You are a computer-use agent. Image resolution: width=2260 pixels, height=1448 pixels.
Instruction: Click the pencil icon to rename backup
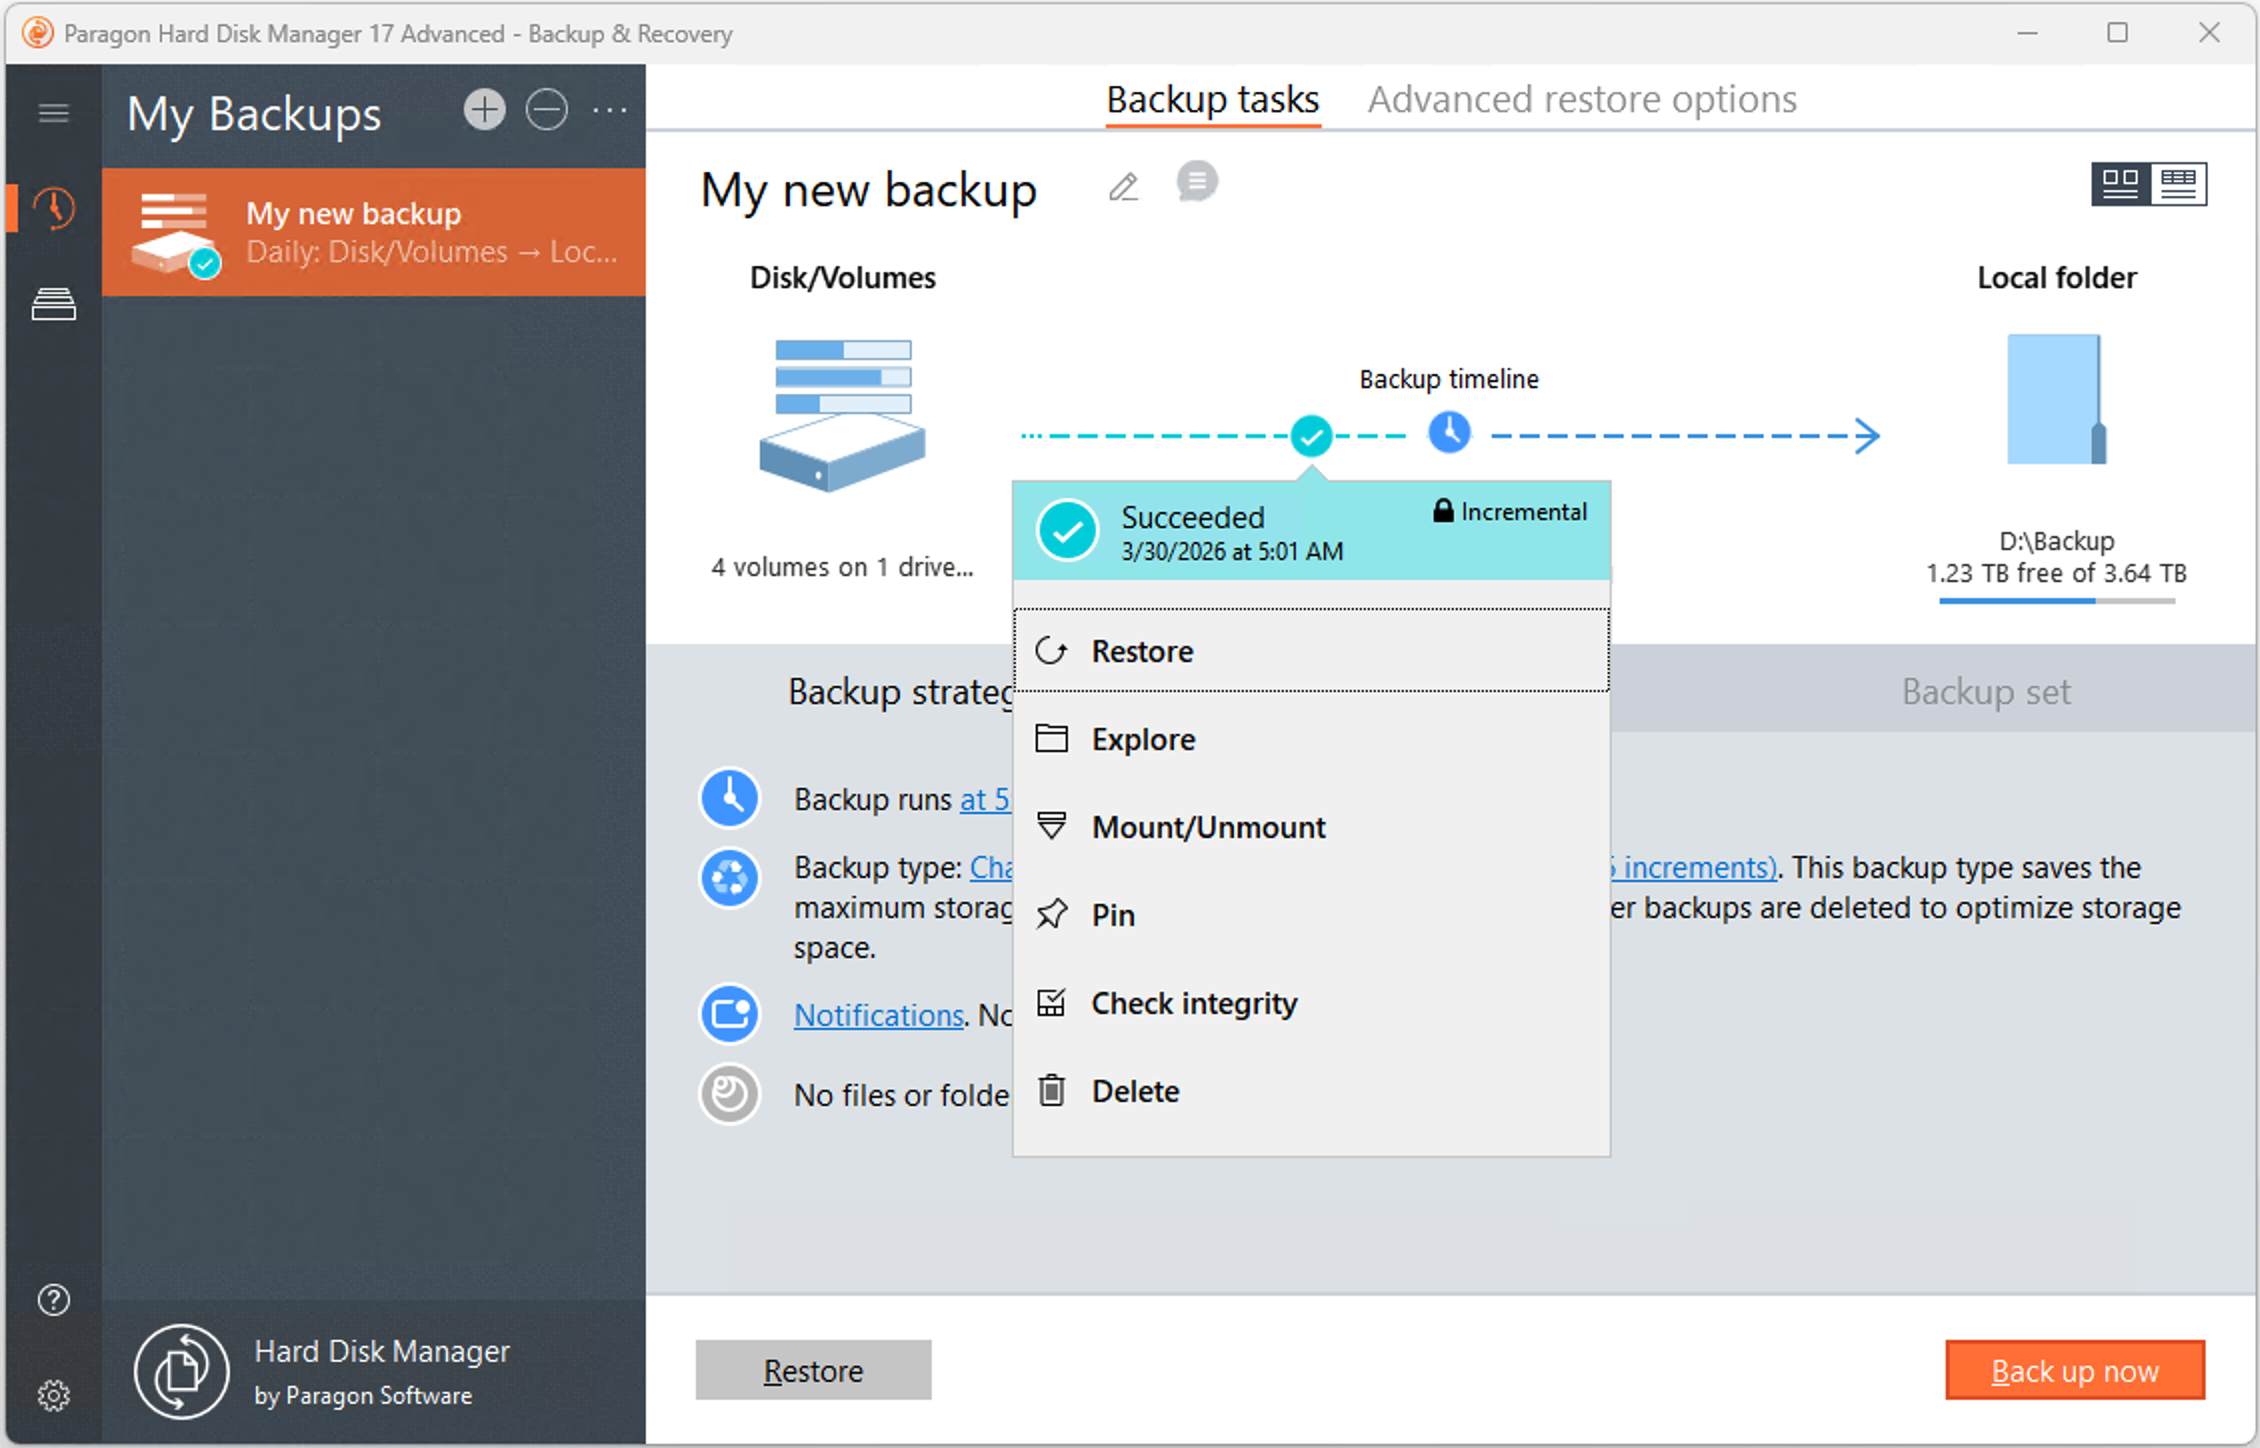pyautogui.click(x=1123, y=187)
